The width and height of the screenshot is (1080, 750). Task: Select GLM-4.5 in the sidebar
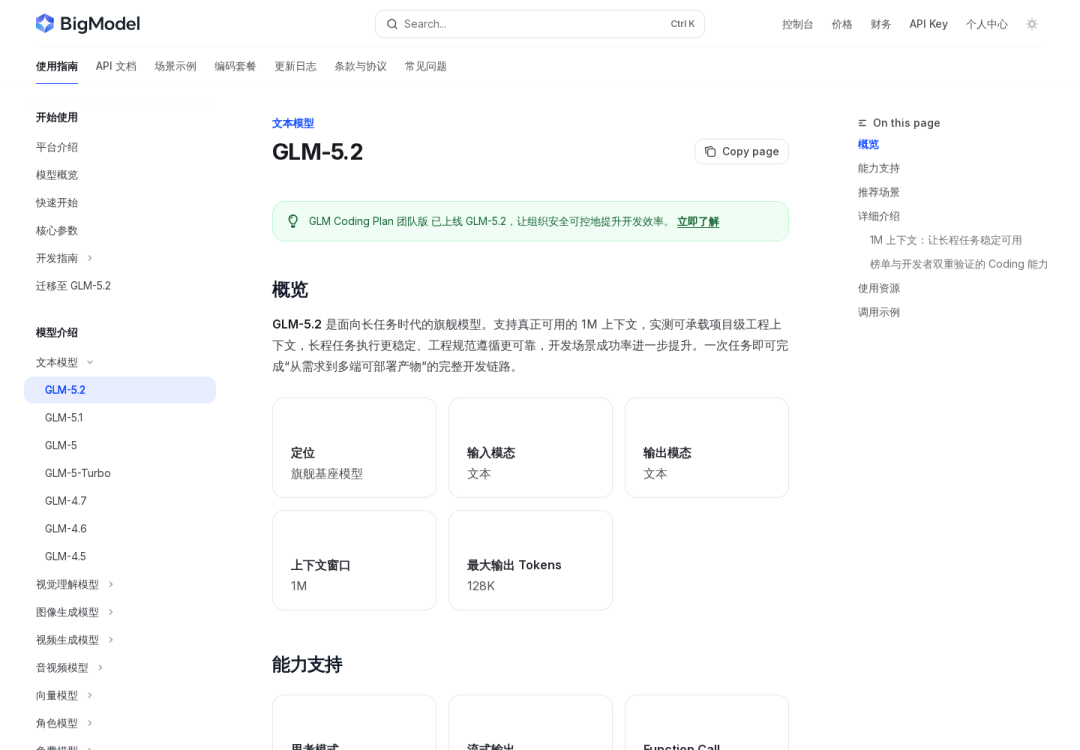point(65,556)
